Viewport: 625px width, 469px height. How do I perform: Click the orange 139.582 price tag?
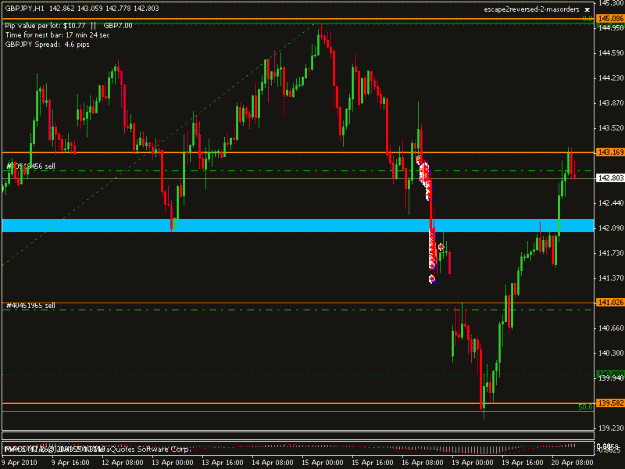click(x=609, y=403)
